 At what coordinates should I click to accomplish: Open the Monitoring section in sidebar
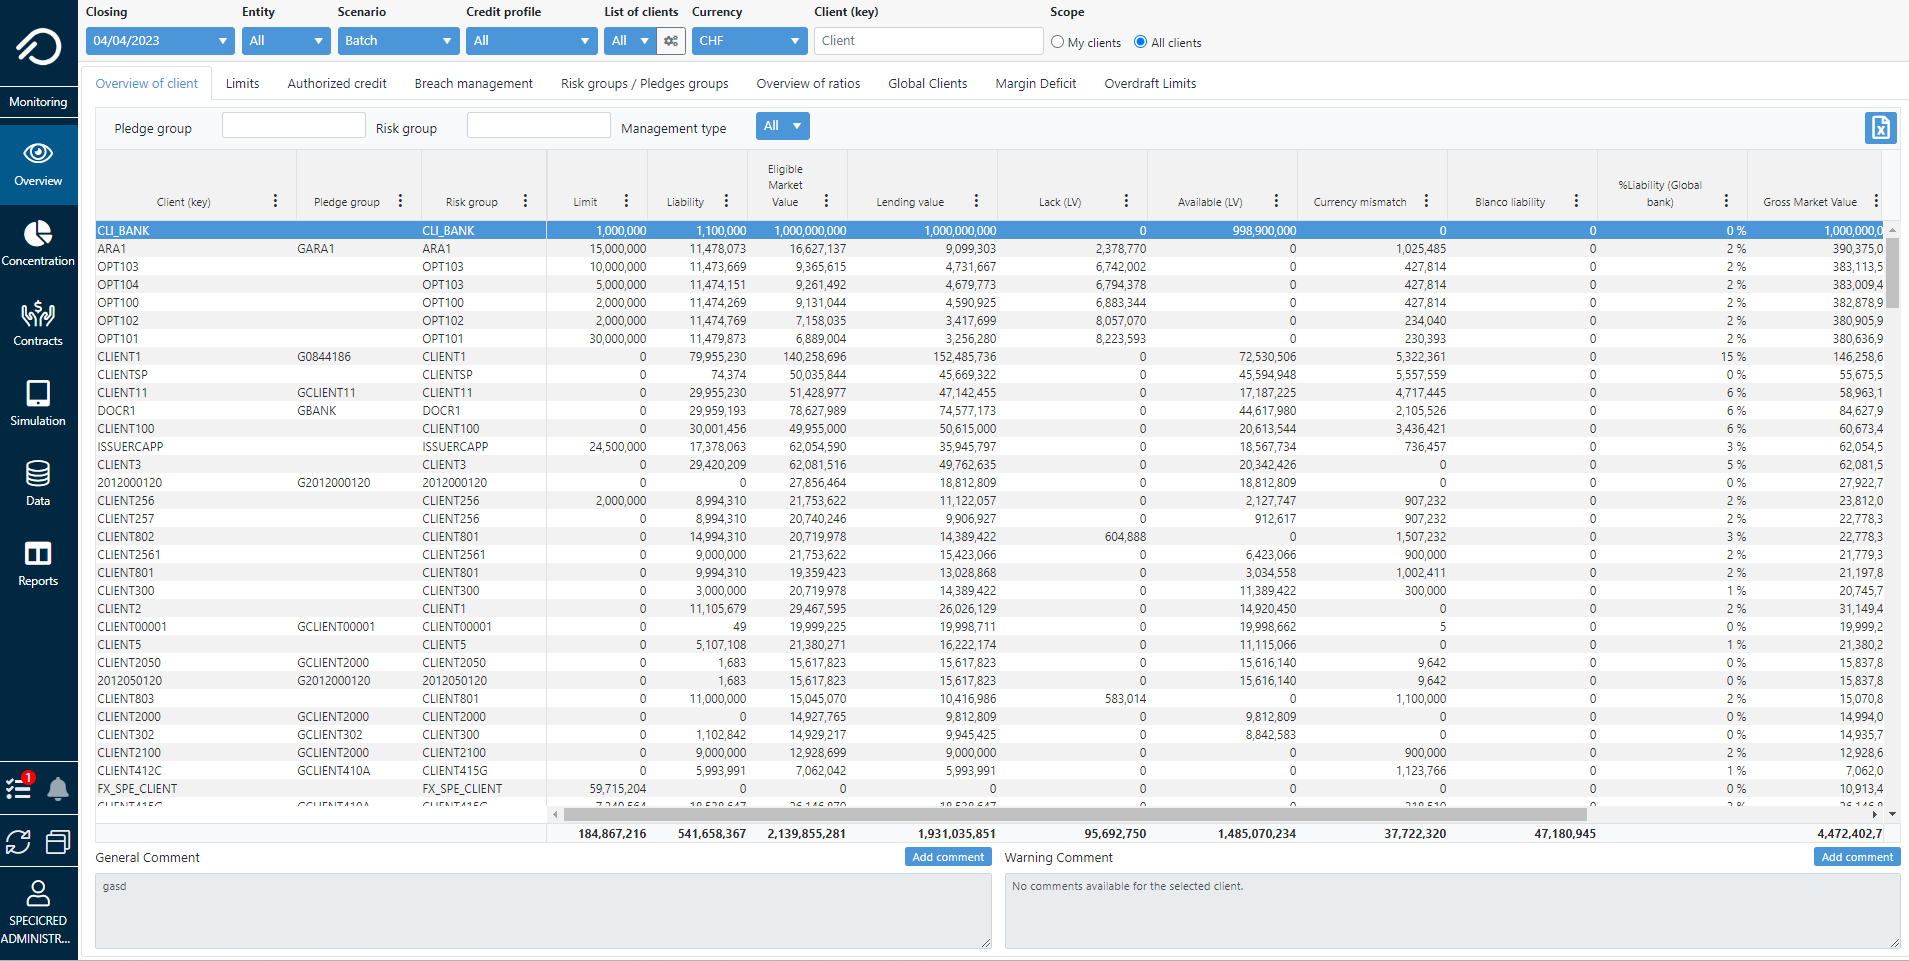38,102
